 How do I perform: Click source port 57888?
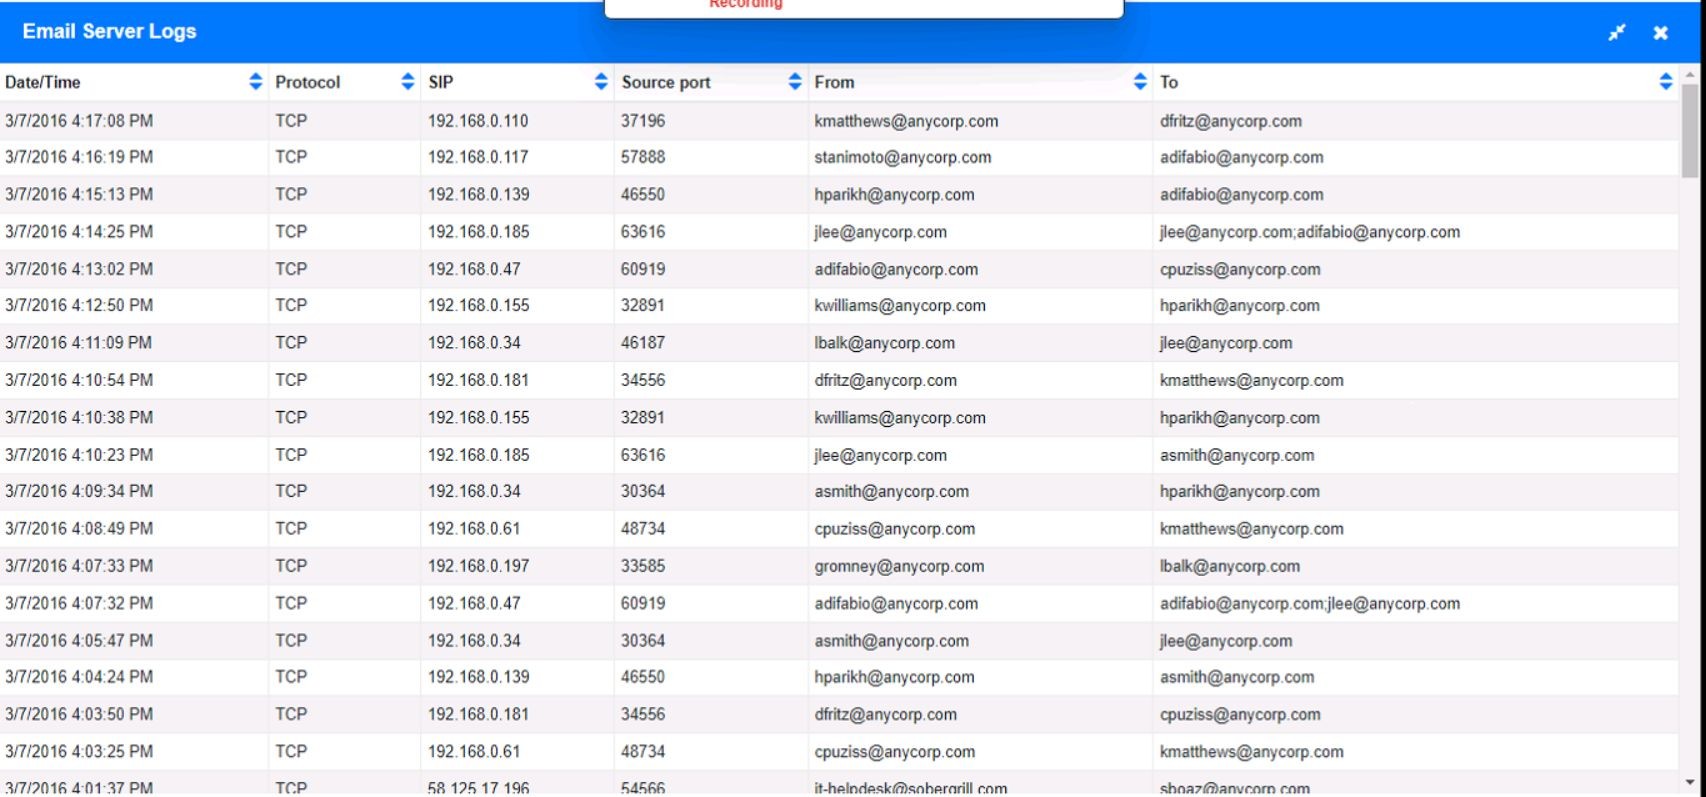click(643, 157)
